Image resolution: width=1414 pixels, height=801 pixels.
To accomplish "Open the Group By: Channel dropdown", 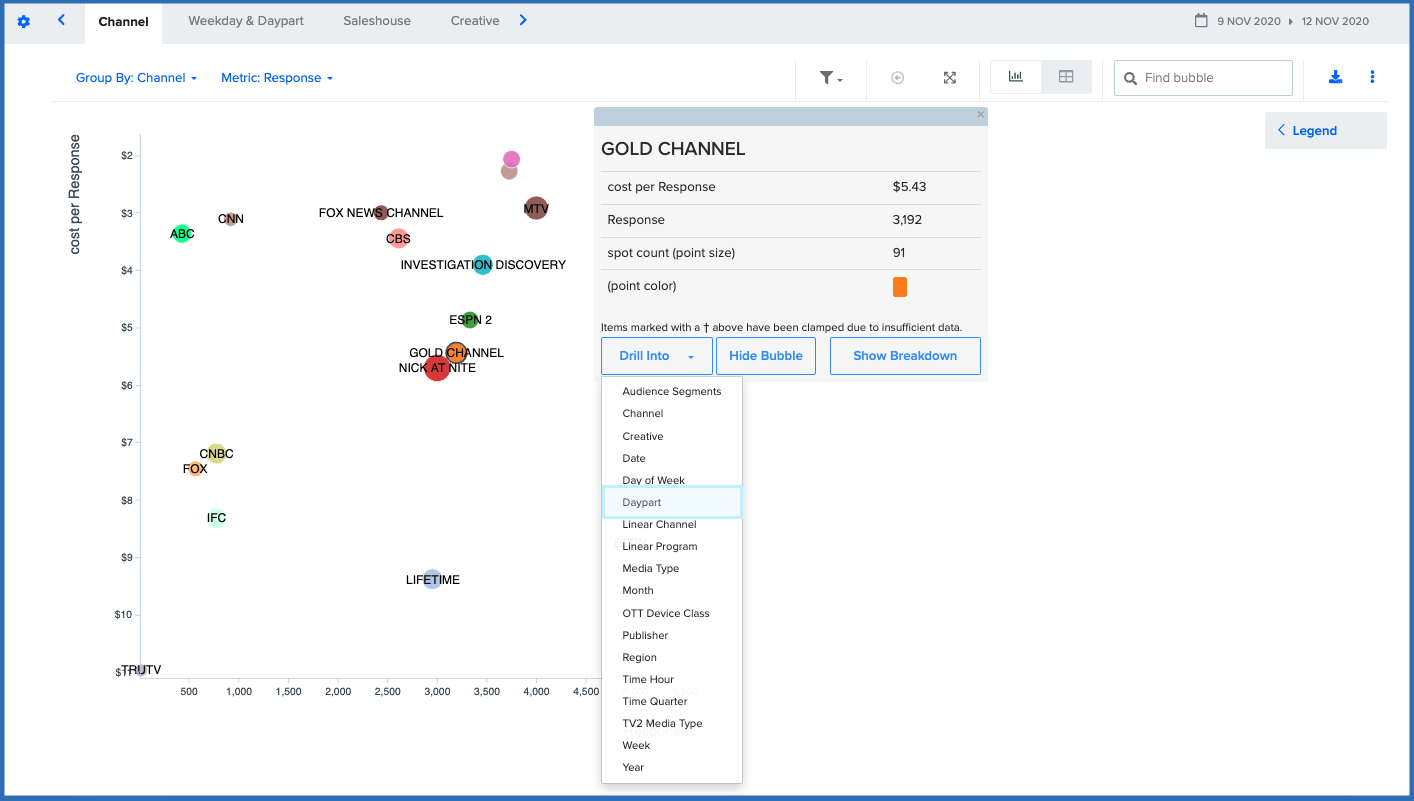I will click(136, 78).
